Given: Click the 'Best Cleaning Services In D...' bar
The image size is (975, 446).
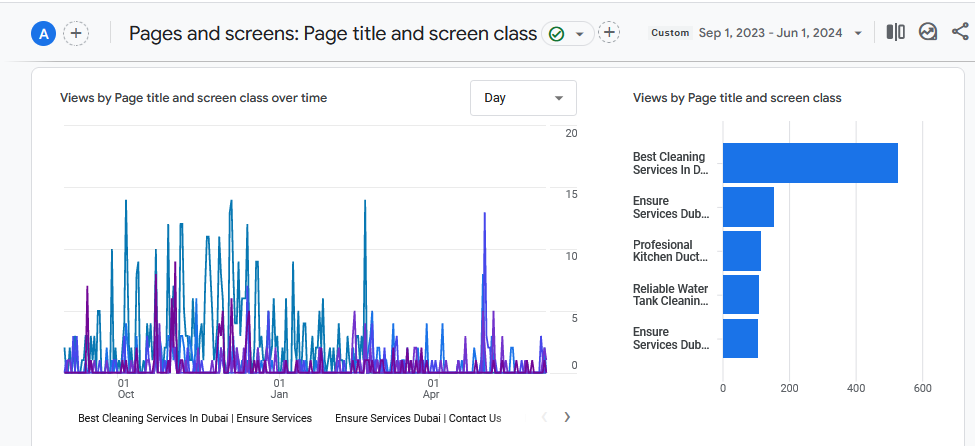Looking at the screenshot, I should click(x=809, y=163).
